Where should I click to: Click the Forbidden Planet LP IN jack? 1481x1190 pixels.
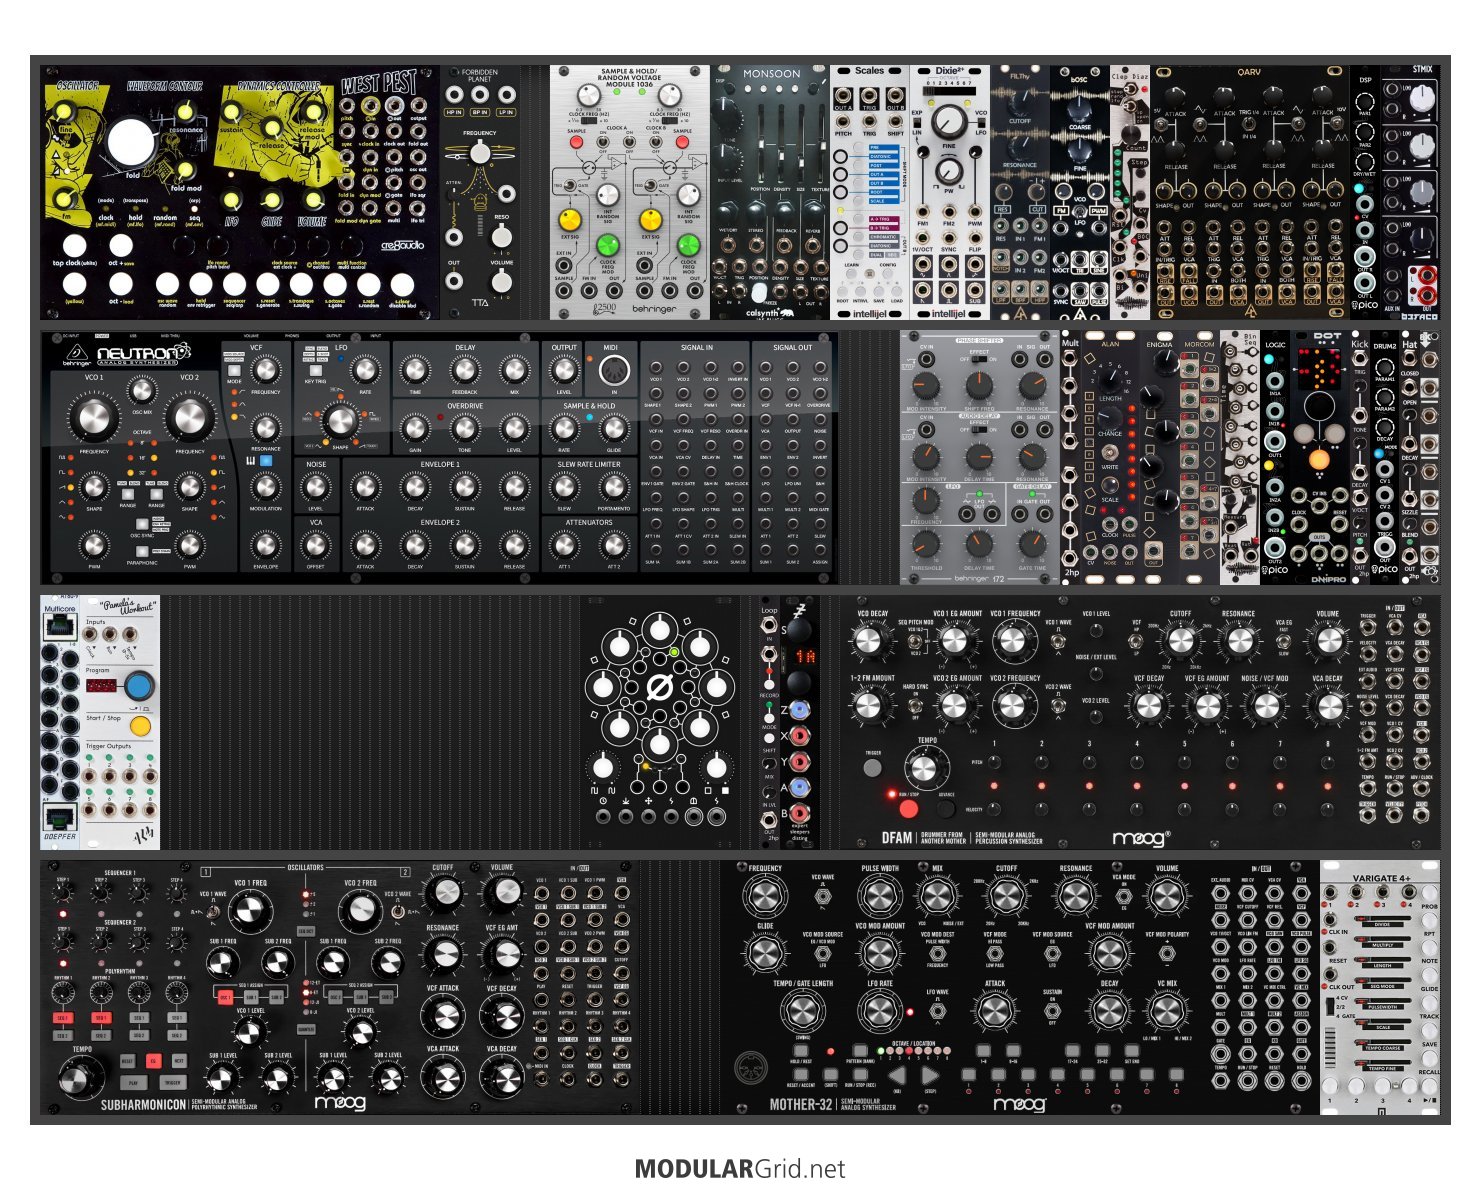(x=506, y=95)
